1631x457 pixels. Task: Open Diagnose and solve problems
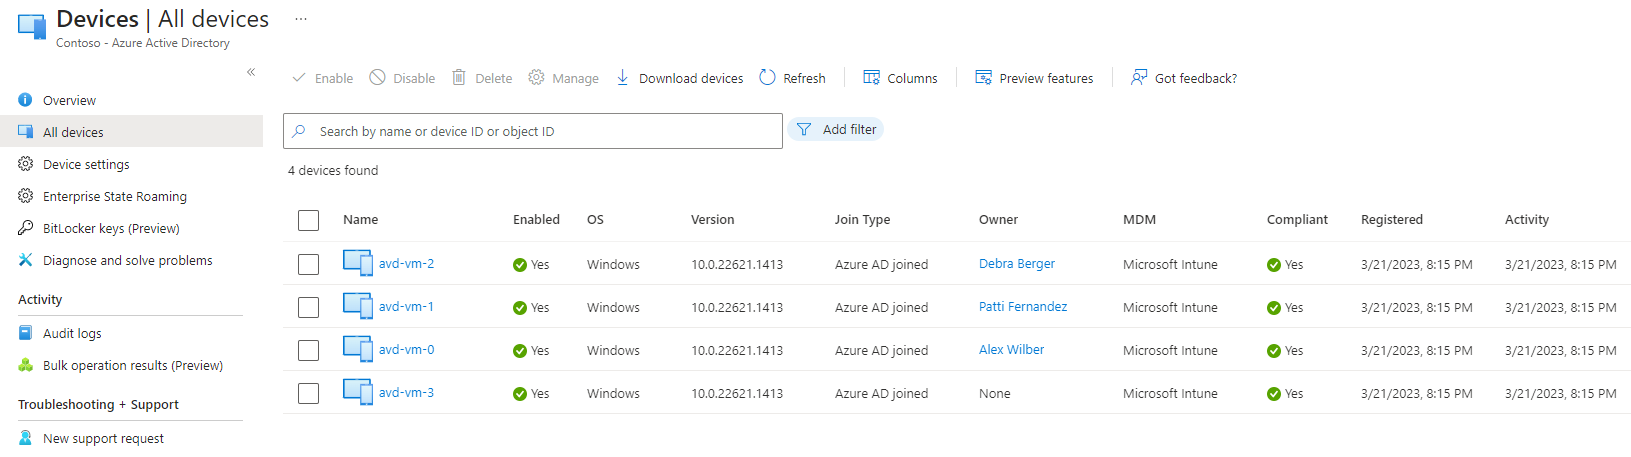pyautogui.click(x=127, y=260)
